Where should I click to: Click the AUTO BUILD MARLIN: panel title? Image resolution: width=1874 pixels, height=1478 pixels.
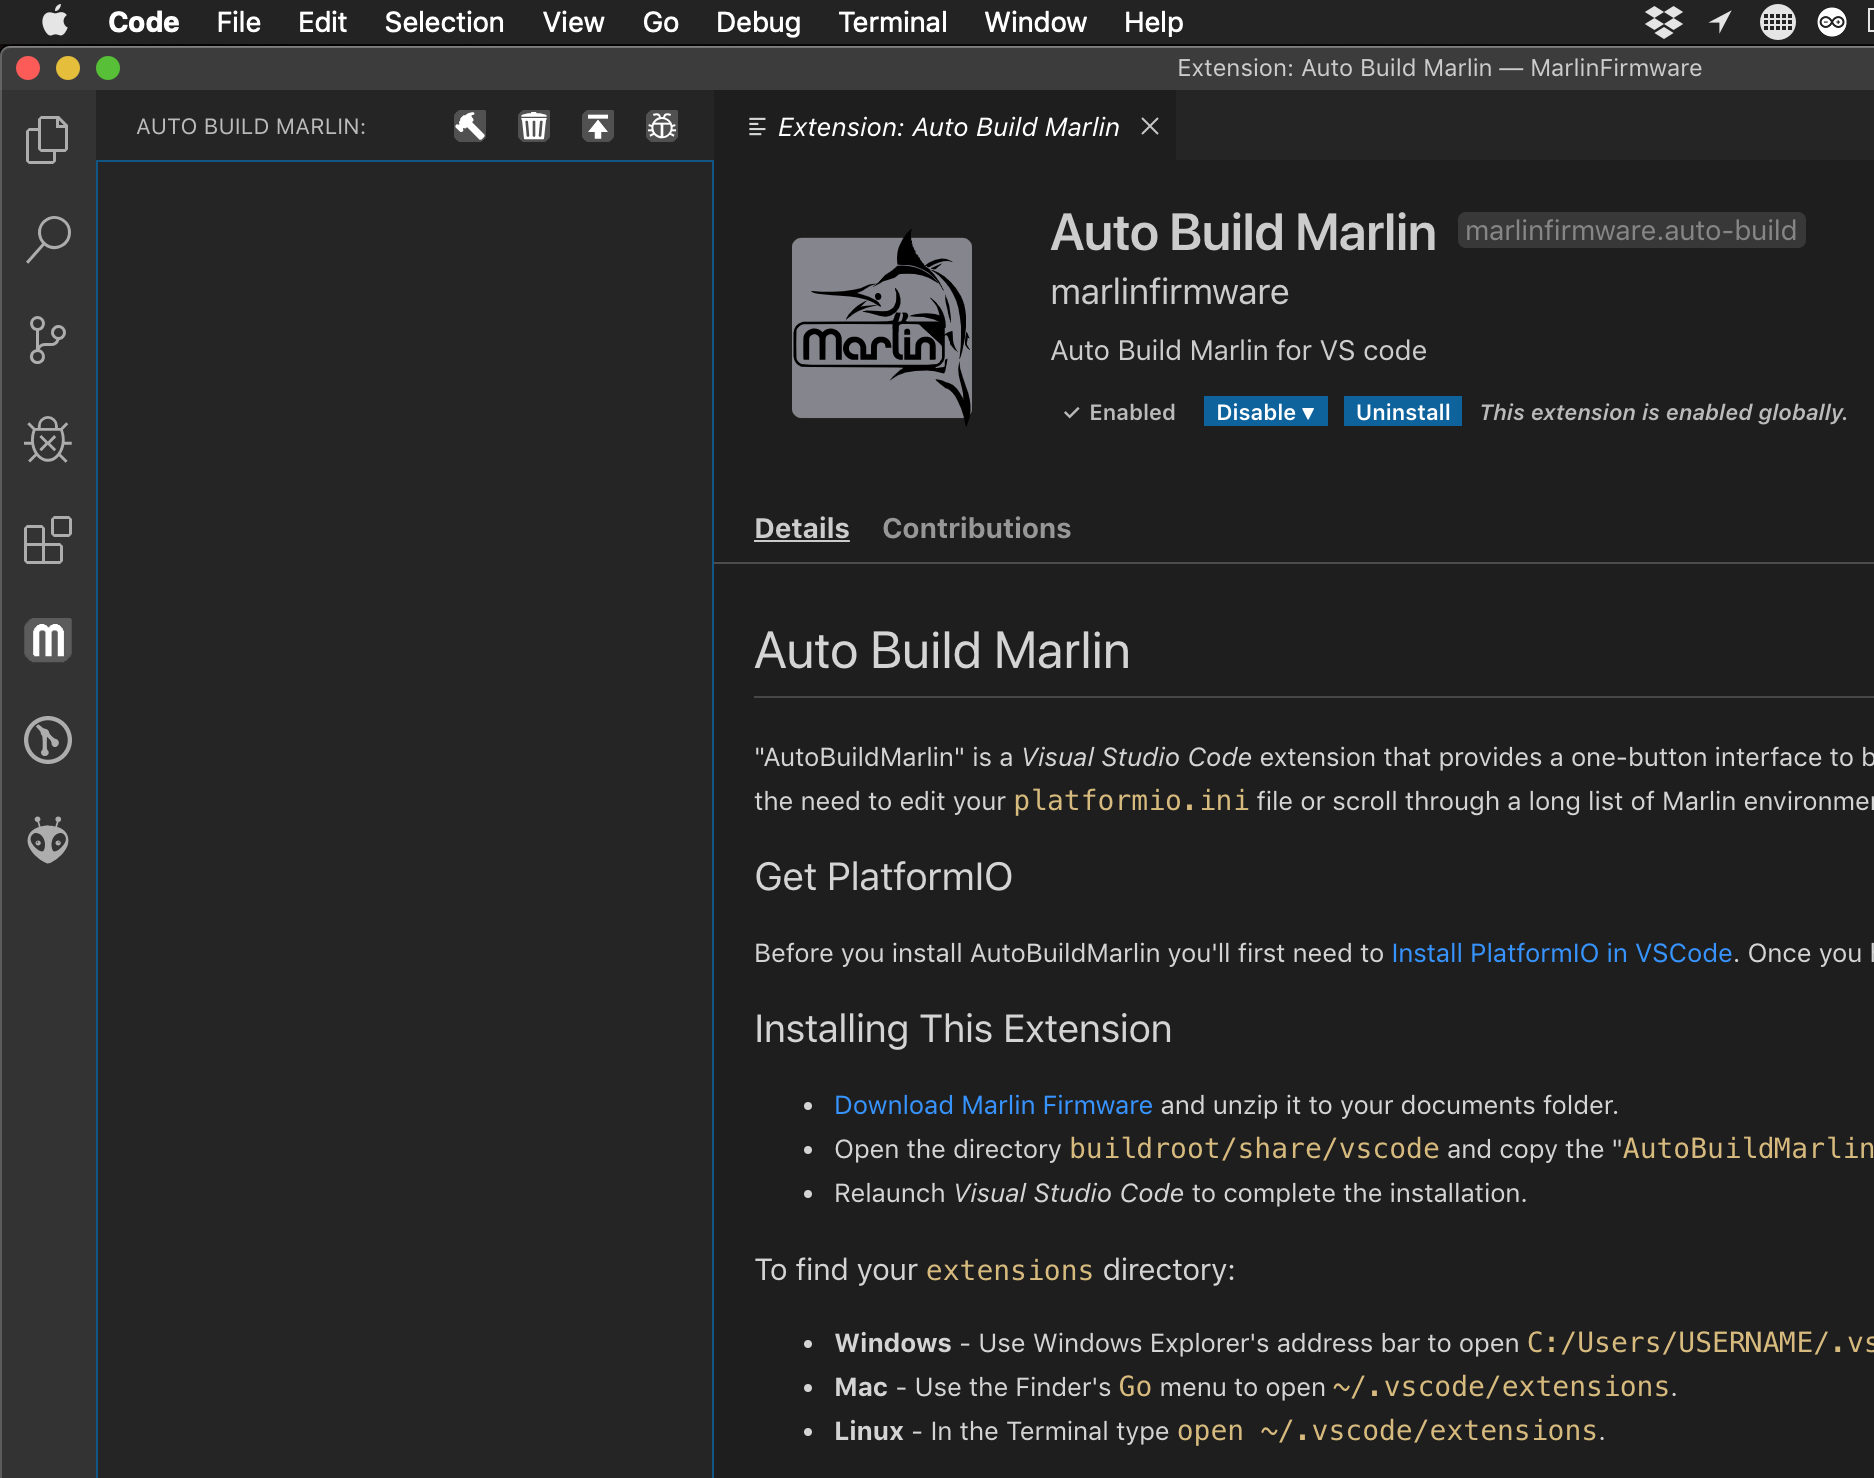(251, 127)
